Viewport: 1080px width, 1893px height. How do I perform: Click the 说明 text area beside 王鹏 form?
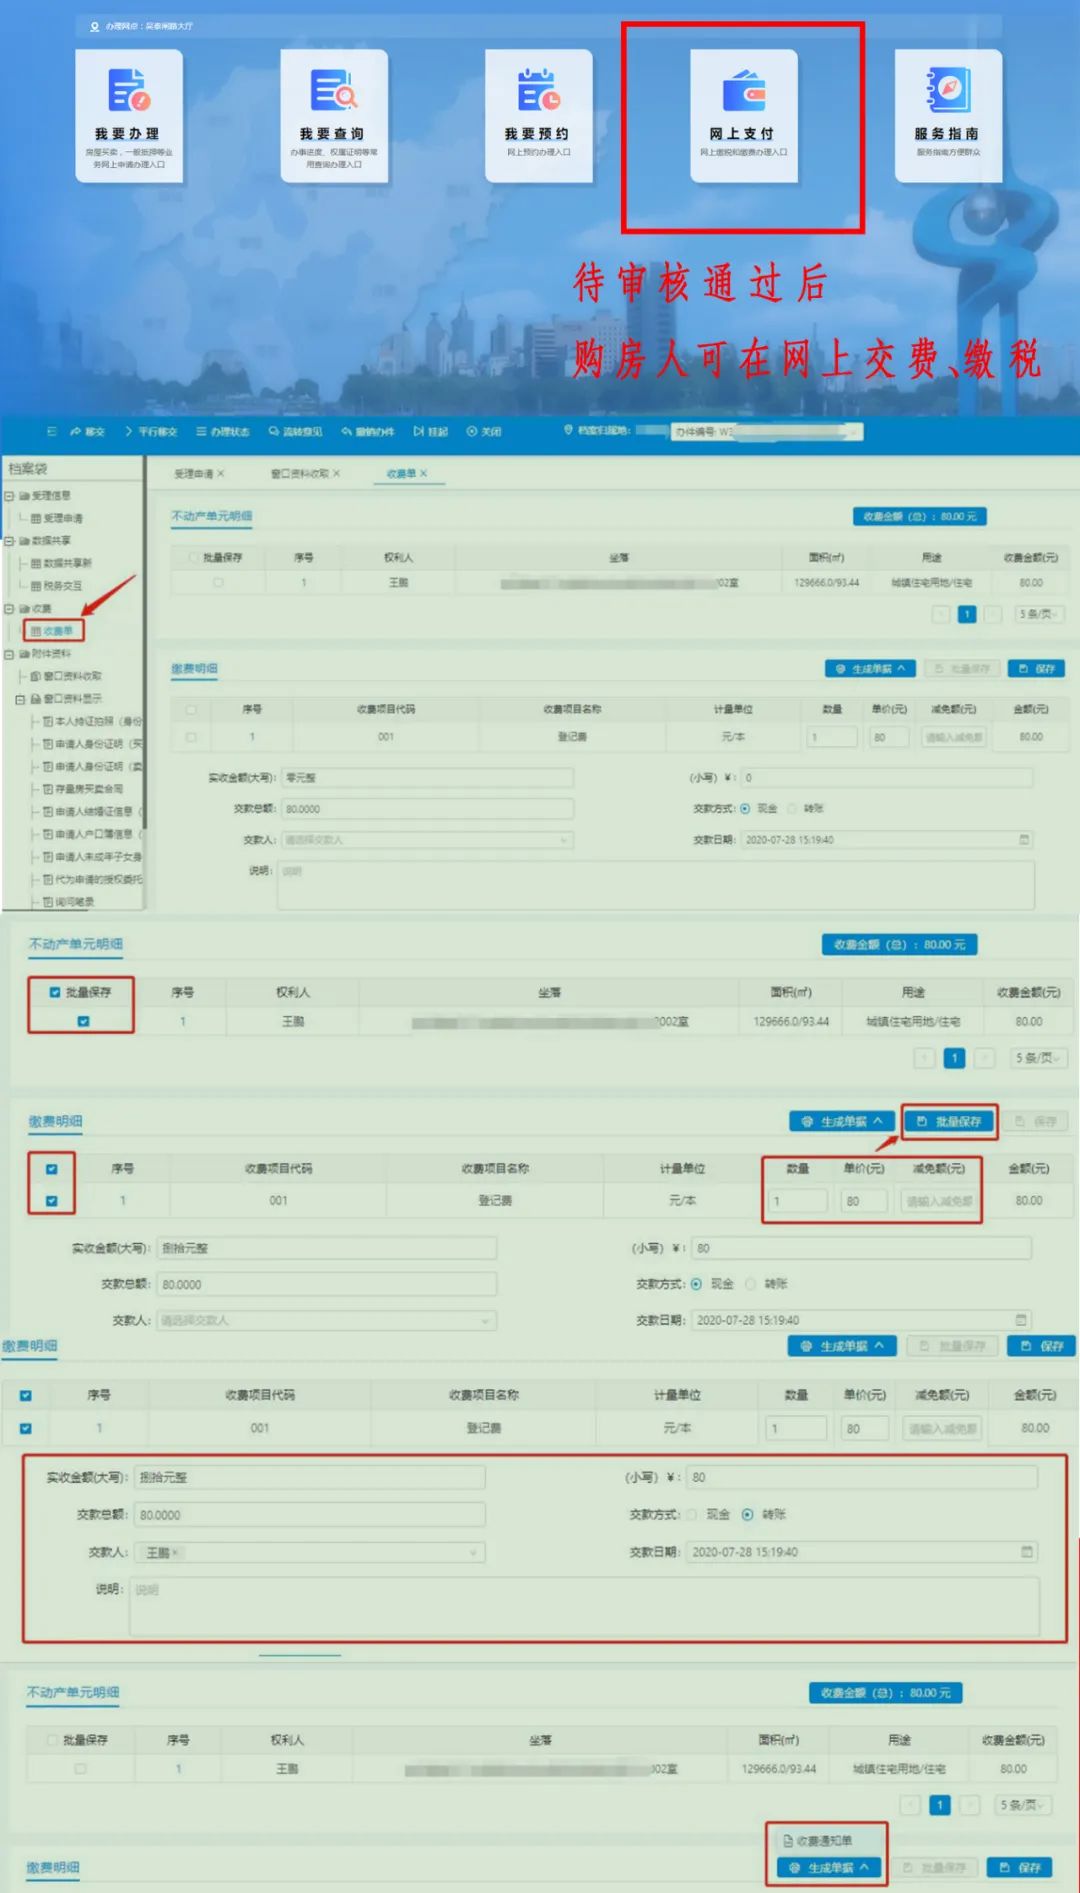click(584, 1606)
